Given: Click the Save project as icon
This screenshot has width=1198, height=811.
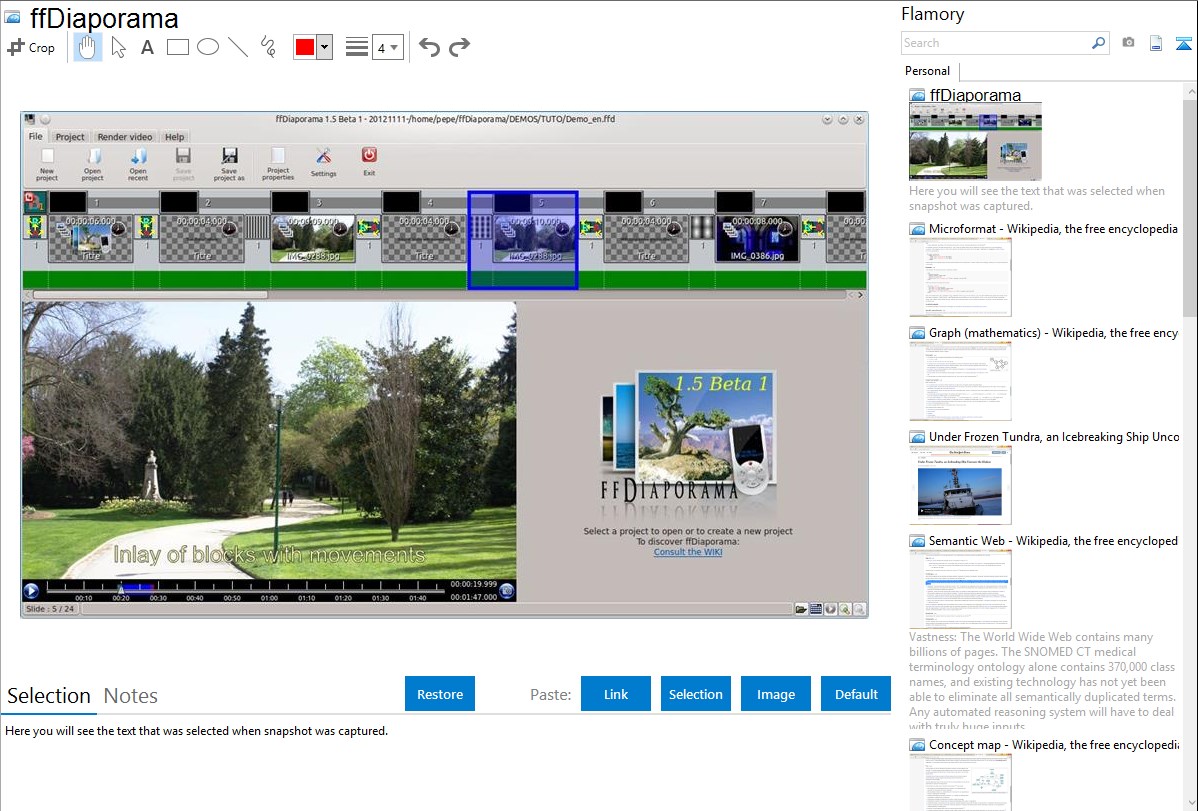Looking at the screenshot, I should (229, 164).
